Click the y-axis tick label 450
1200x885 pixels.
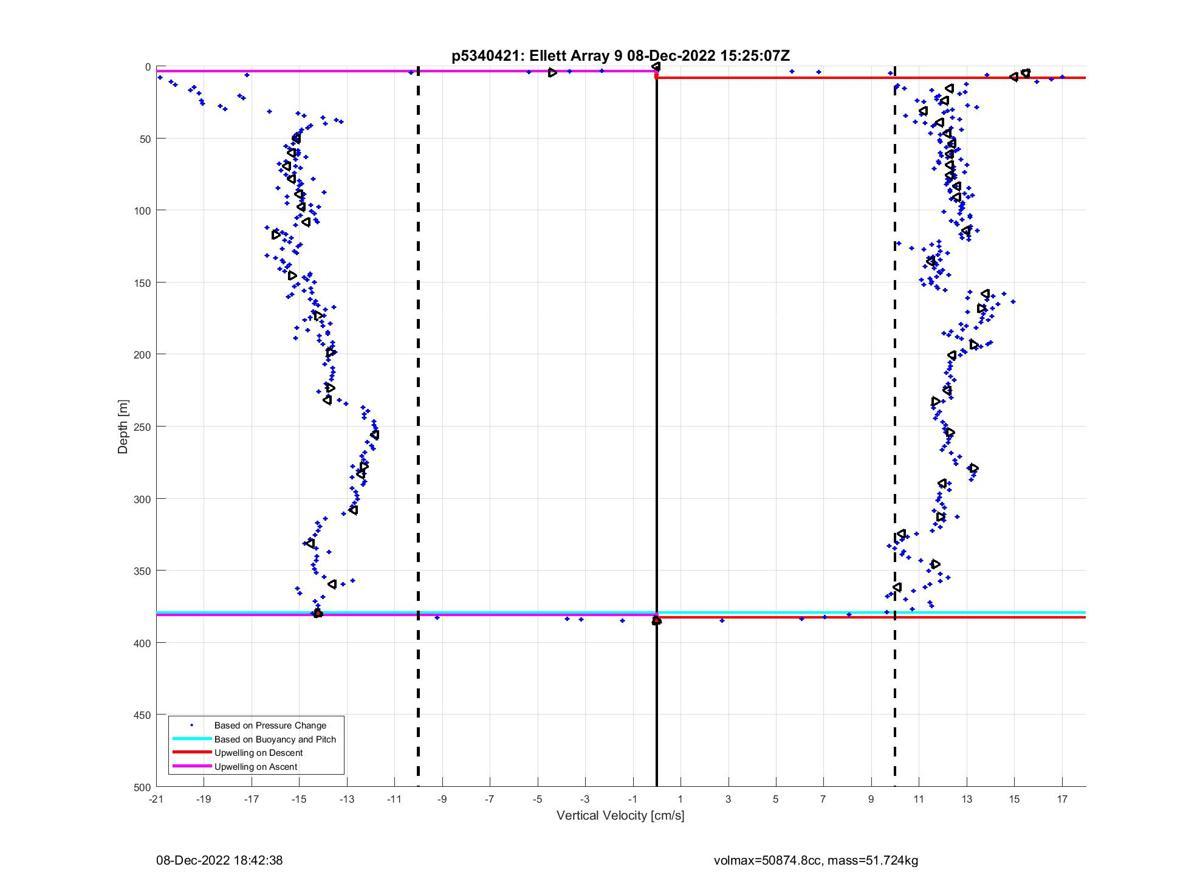click(142, 716)
